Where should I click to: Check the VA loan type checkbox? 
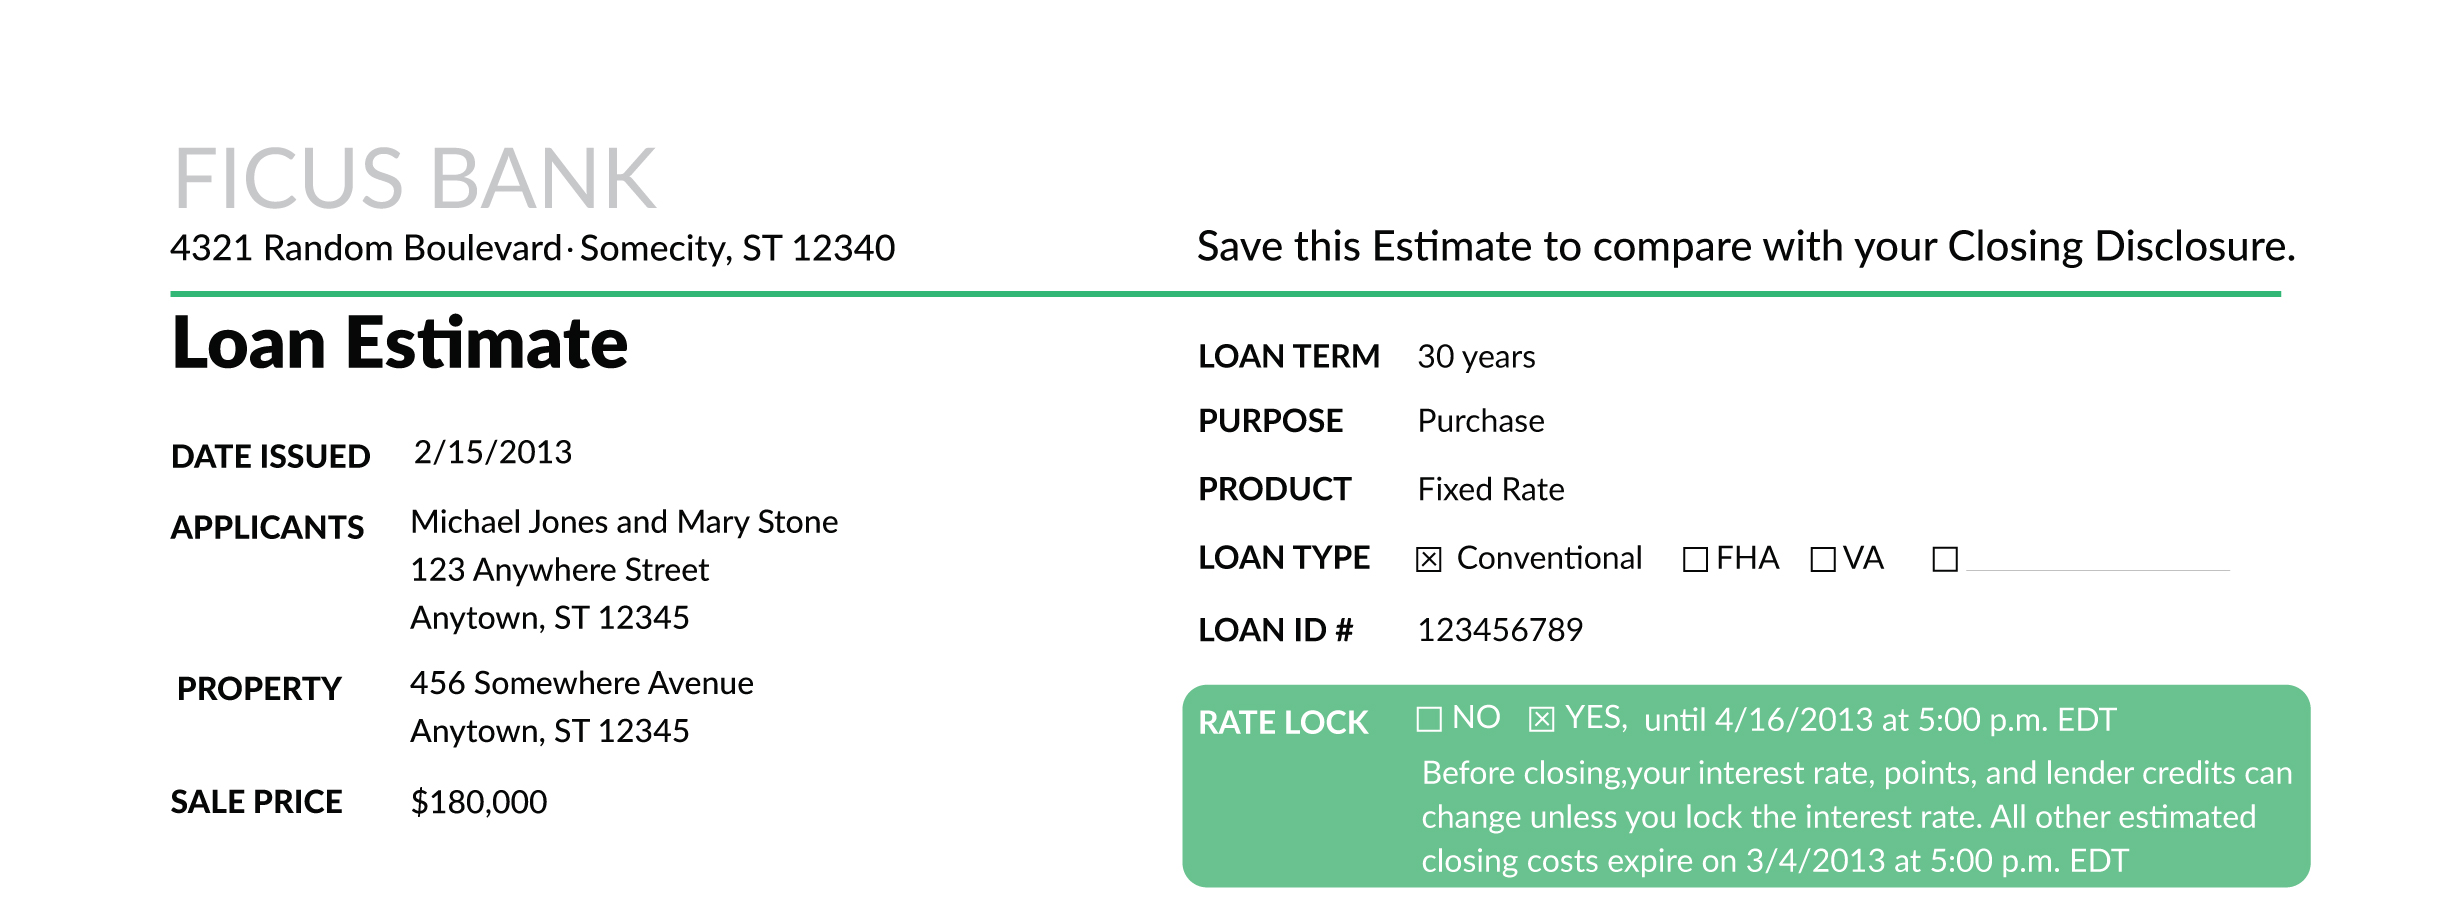1823,559
